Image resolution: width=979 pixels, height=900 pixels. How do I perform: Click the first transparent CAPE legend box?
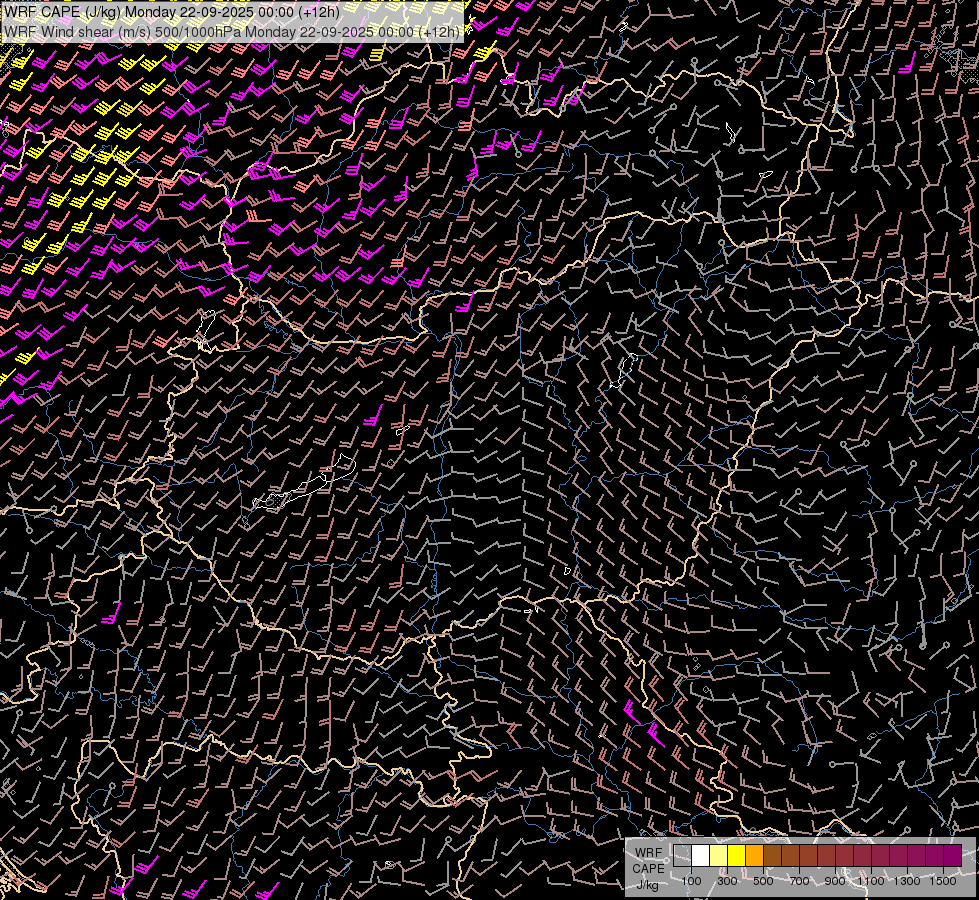click(682, 856)
